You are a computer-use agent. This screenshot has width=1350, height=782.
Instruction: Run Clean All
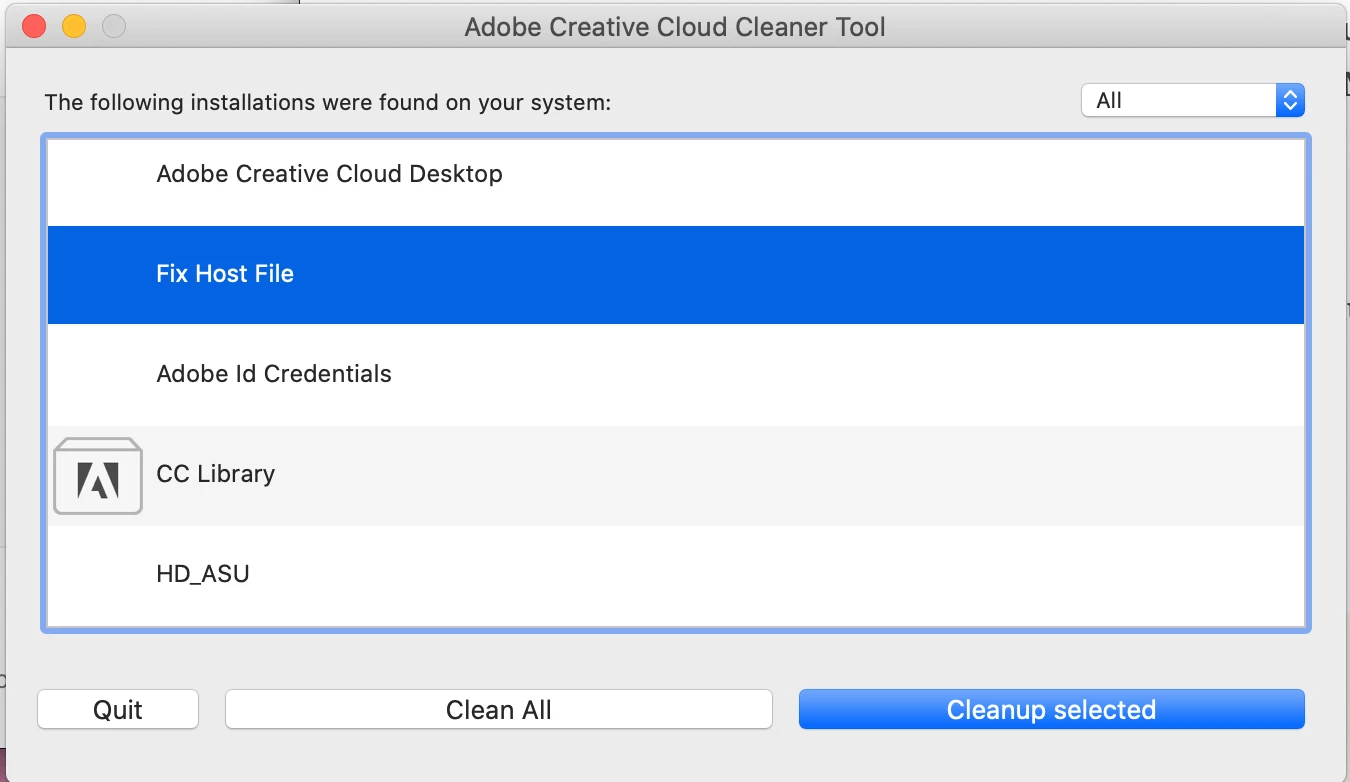499,710
